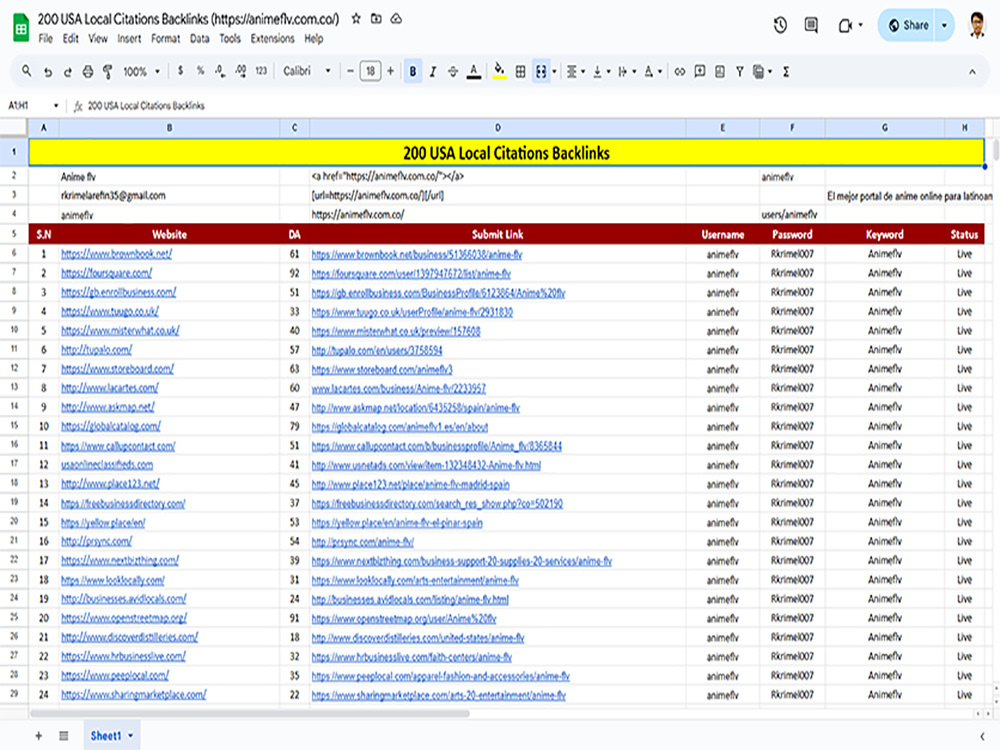Open the brownbook.net website link
1000x750 pixels.
[x=116, y=254]
